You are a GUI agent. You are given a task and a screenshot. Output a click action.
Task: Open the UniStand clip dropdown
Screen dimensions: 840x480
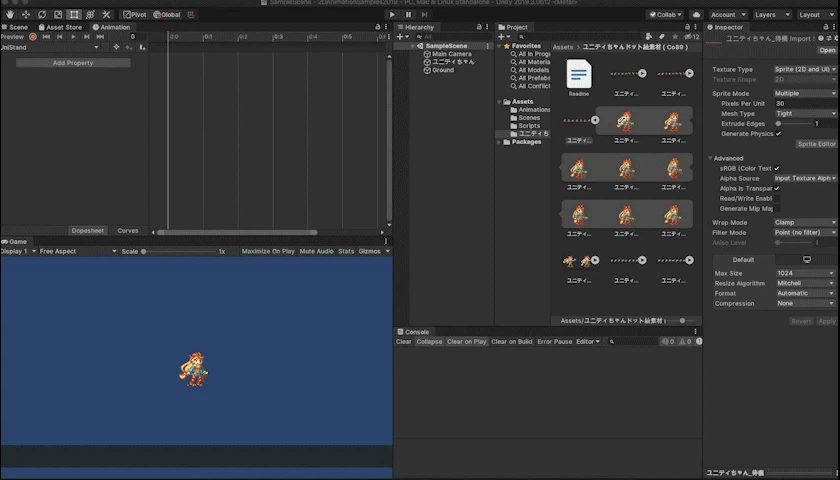pos(50,47)
